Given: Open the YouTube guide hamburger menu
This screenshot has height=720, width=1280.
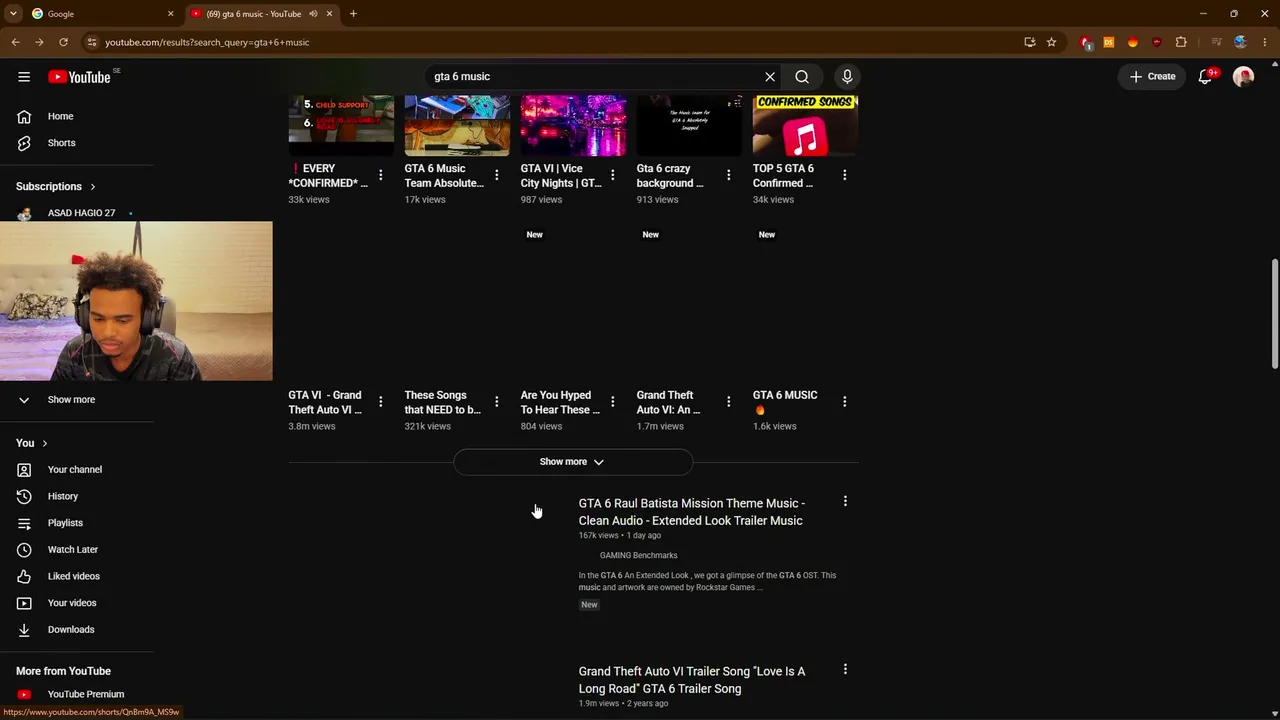Looking at the screenshot, I should click(24, 77).
